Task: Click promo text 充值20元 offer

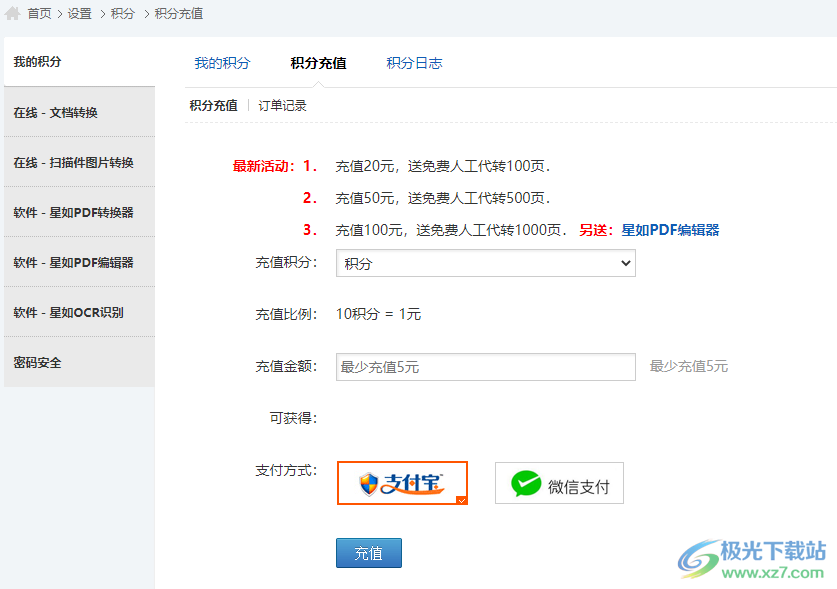Action: pyautogui.click(x=443, y=166)
